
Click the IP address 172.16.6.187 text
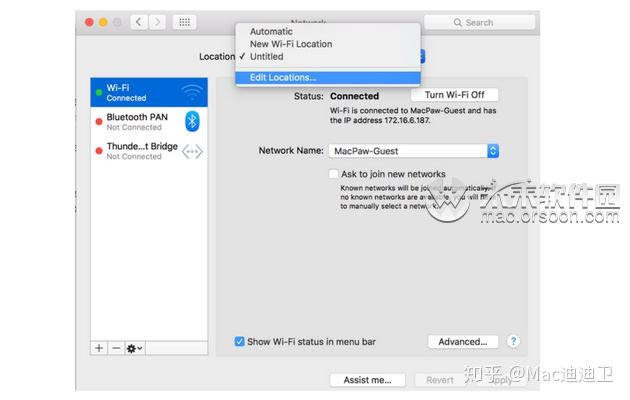tap(407, 120)
